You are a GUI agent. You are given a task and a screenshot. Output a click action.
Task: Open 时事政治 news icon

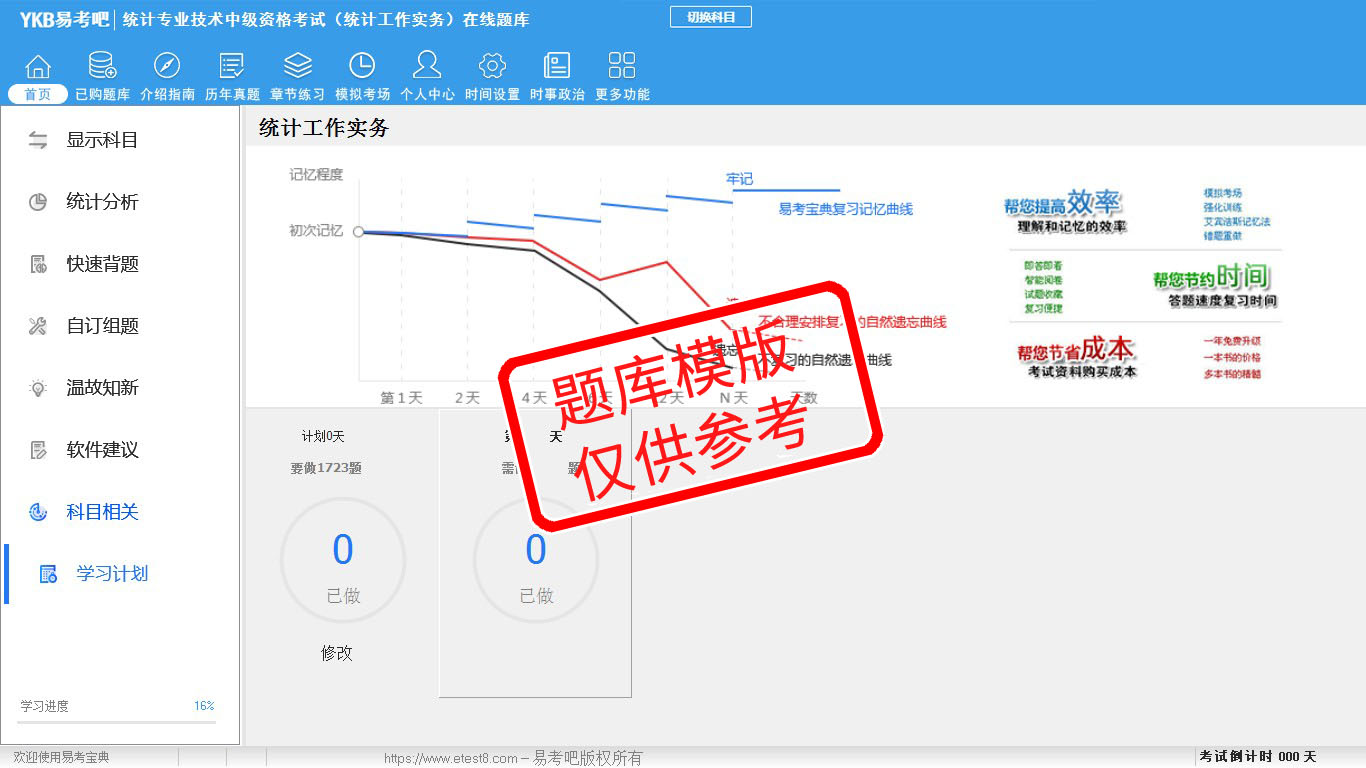[557, 67]
